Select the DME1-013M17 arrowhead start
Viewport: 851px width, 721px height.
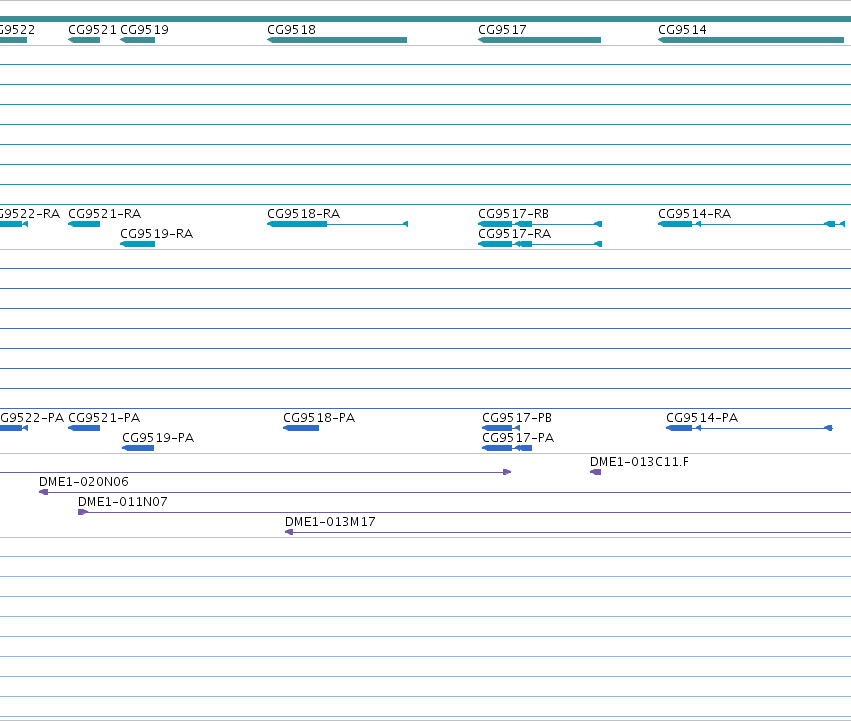click(289, 532)
